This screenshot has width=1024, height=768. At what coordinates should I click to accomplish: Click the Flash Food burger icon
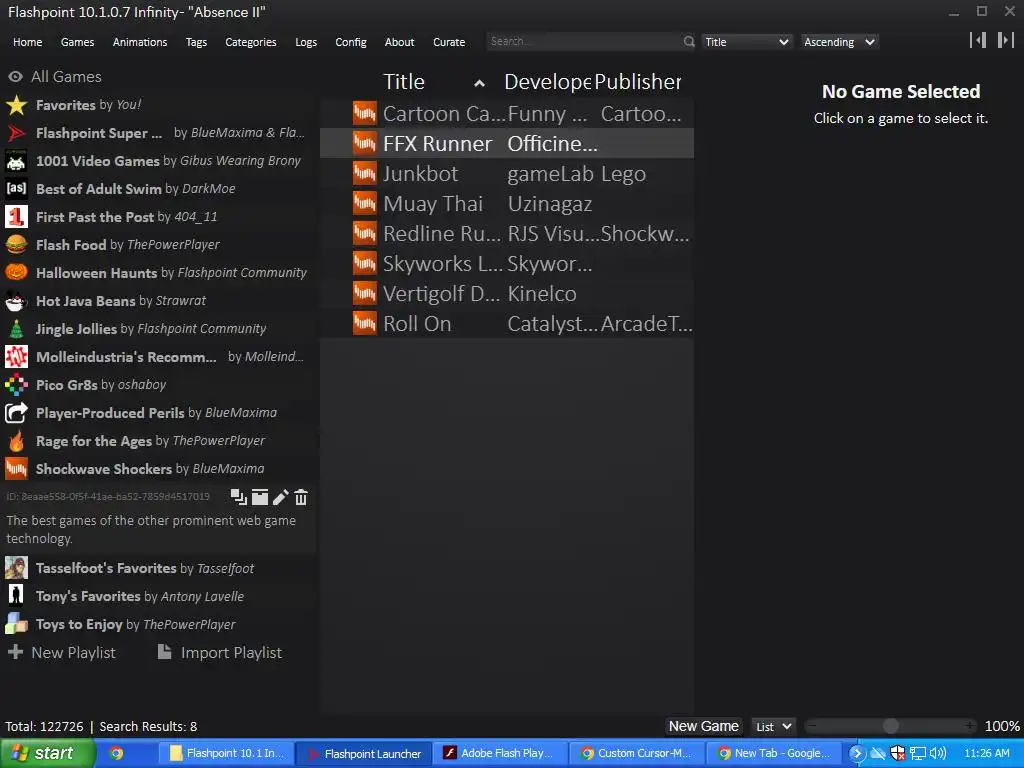tap(16, 245)
